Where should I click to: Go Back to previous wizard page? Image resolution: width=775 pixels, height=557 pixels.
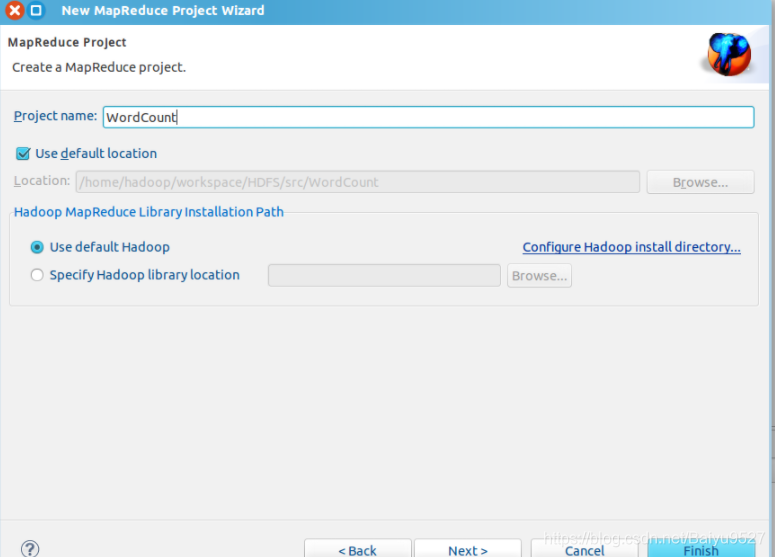click(357, 549)
